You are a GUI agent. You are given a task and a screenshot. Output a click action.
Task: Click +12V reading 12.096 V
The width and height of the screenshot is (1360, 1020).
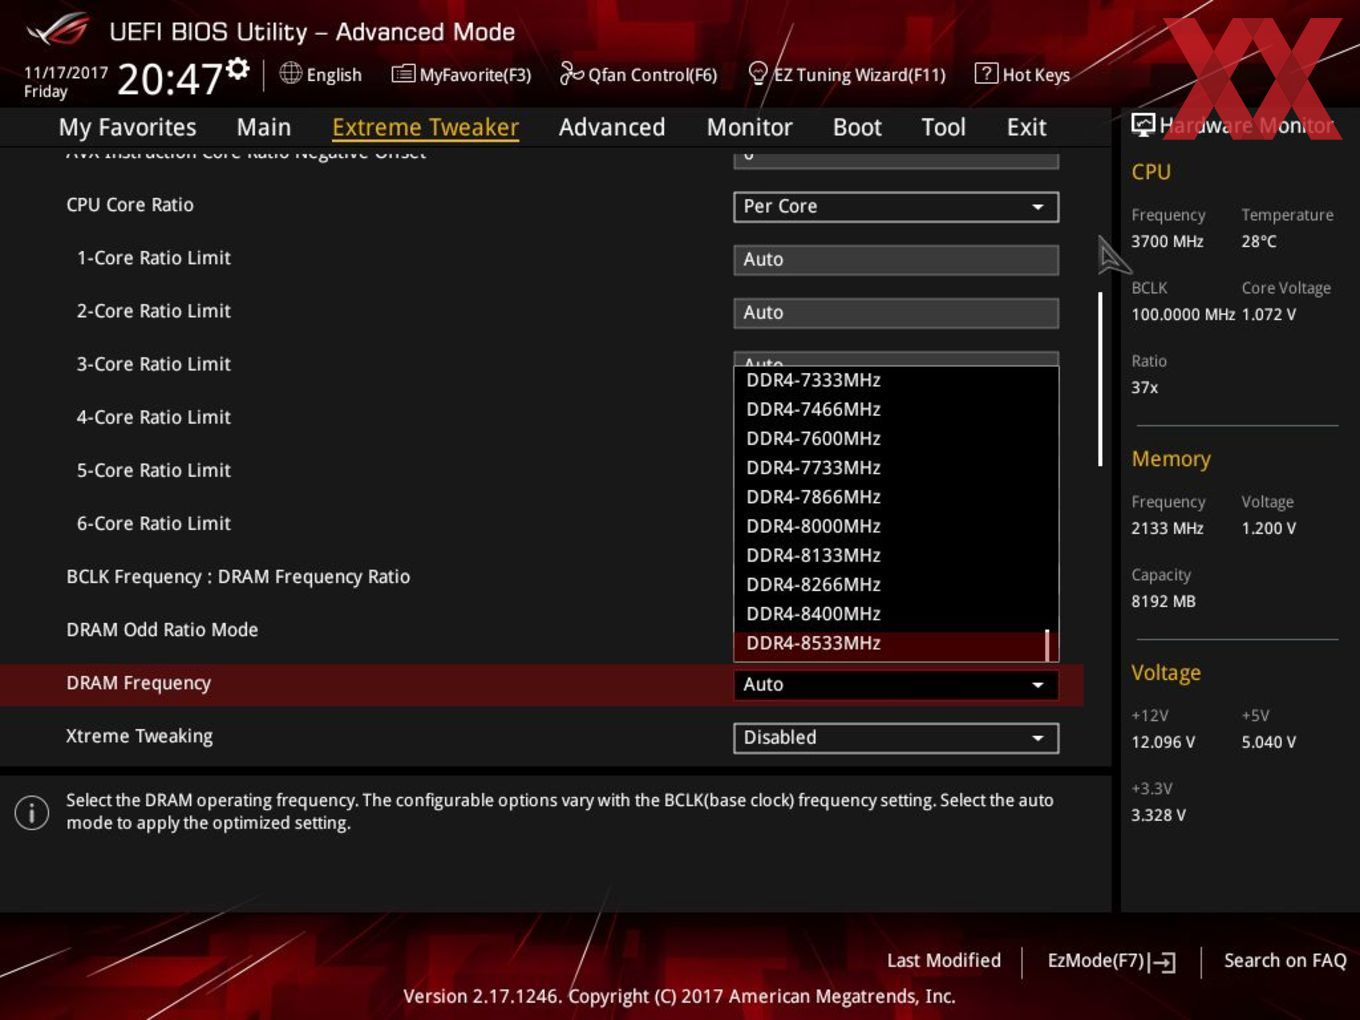tap(1163, 742)
